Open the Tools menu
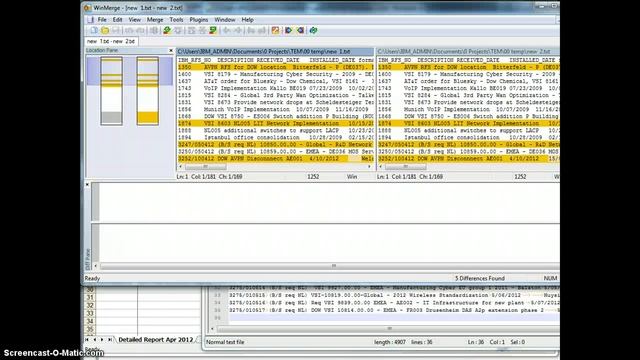 tap(176, 20)
